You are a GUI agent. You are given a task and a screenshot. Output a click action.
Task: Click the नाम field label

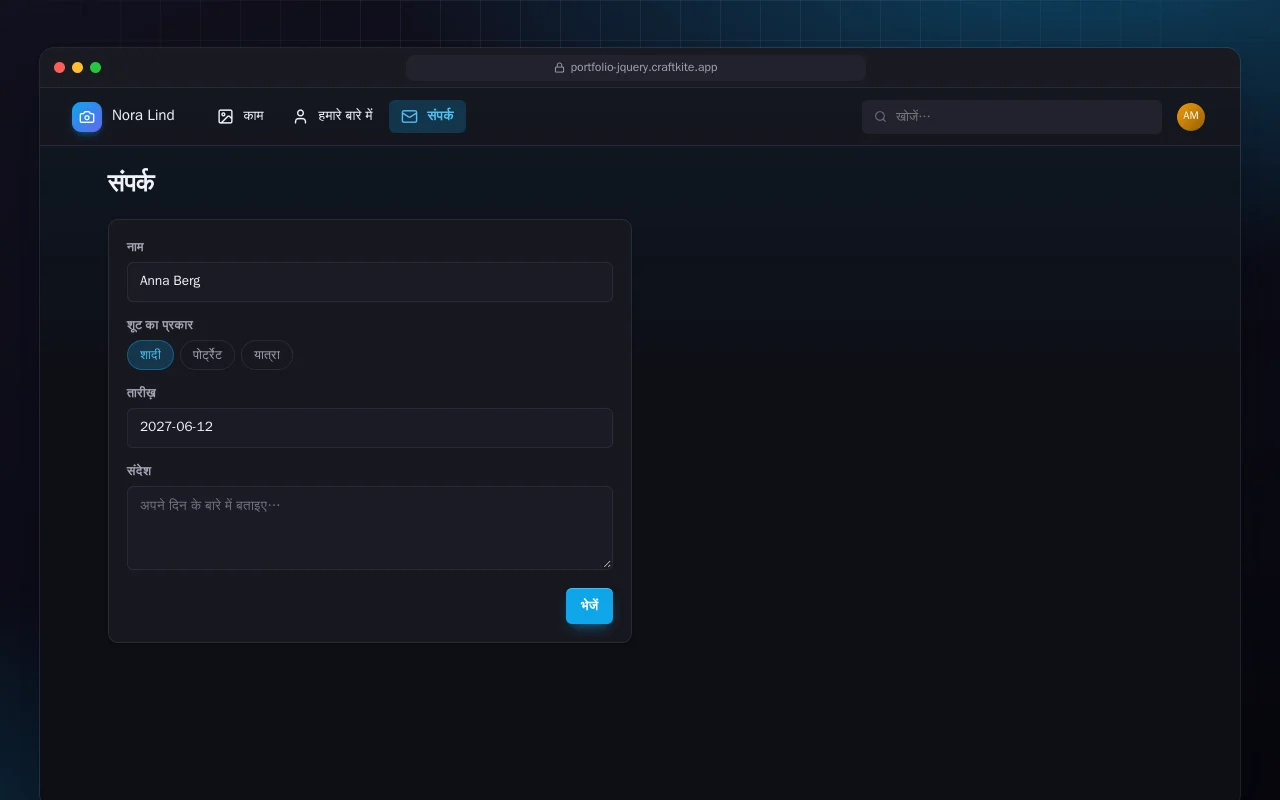[x=135, y=247]
